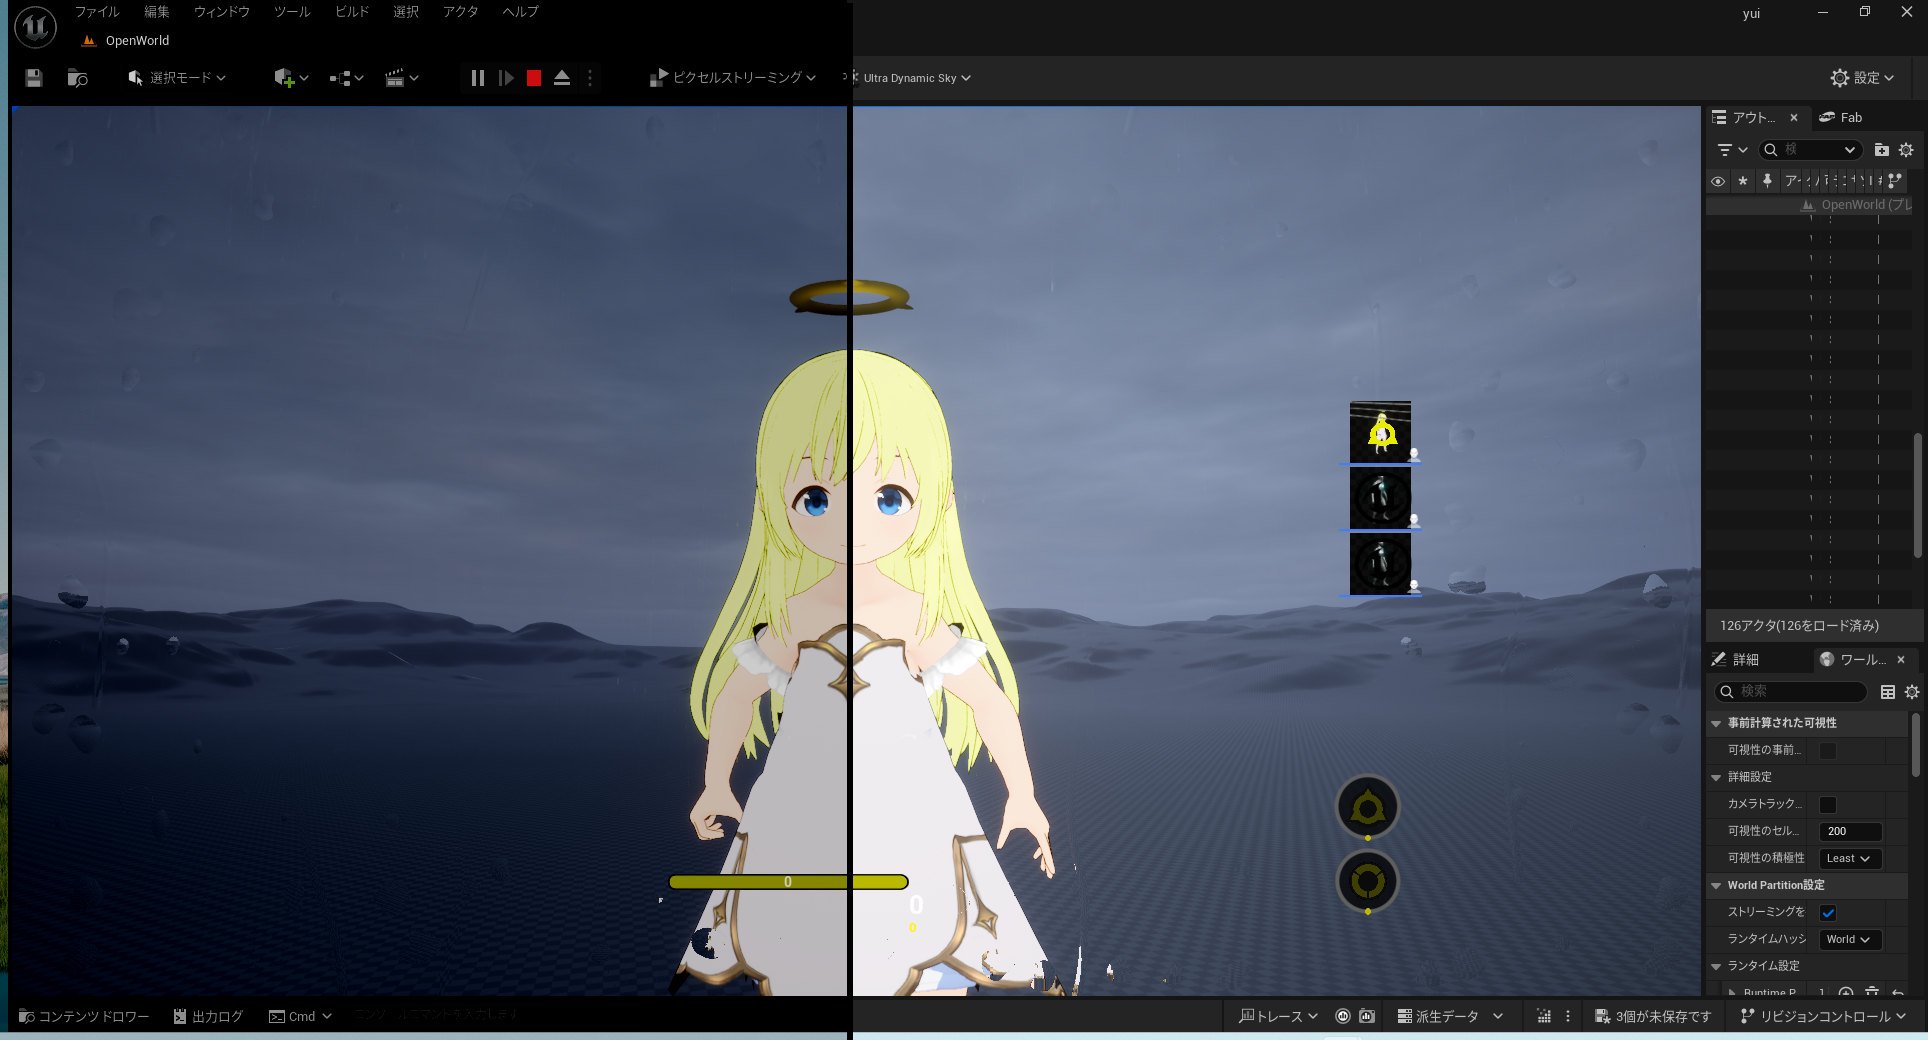Click the outliner revision control column icon
Screen dimensions: 1928x1040
click(x=1895, y=181)
